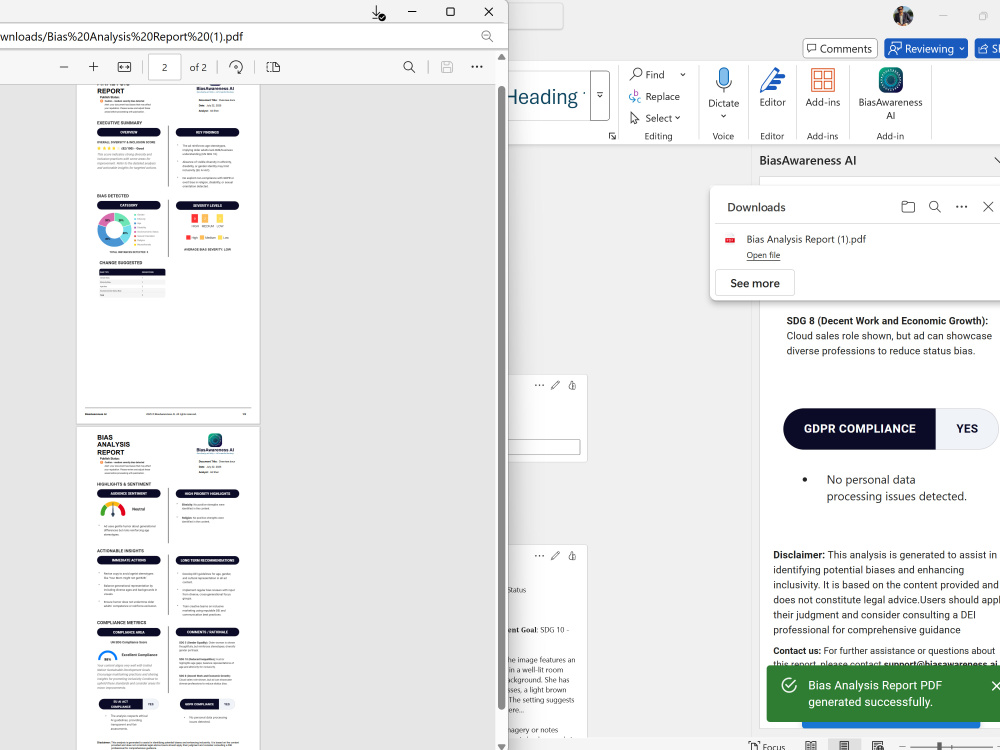Image resolution: width=1000 pixels, height=750 pixels.
Task: Click the YES compliance badge
Action: [967, 429]
